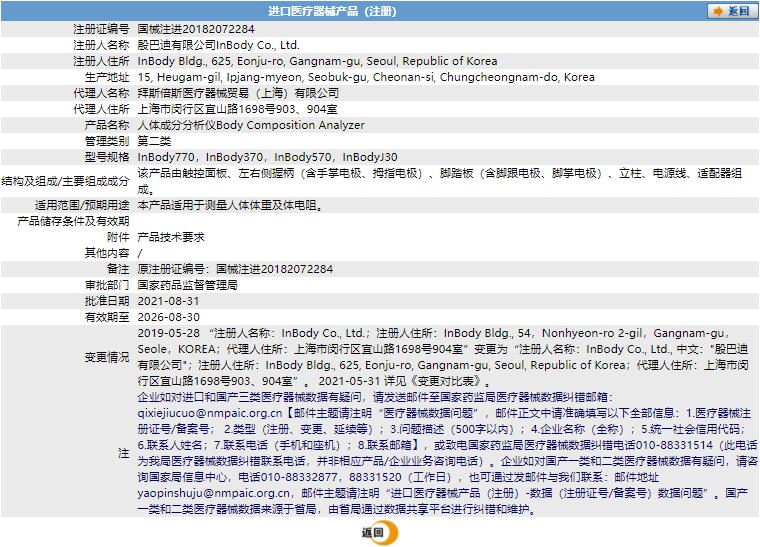Click model specification InBody770, InBody370 text
Screen dimensions: 760x547
(268, 157)
